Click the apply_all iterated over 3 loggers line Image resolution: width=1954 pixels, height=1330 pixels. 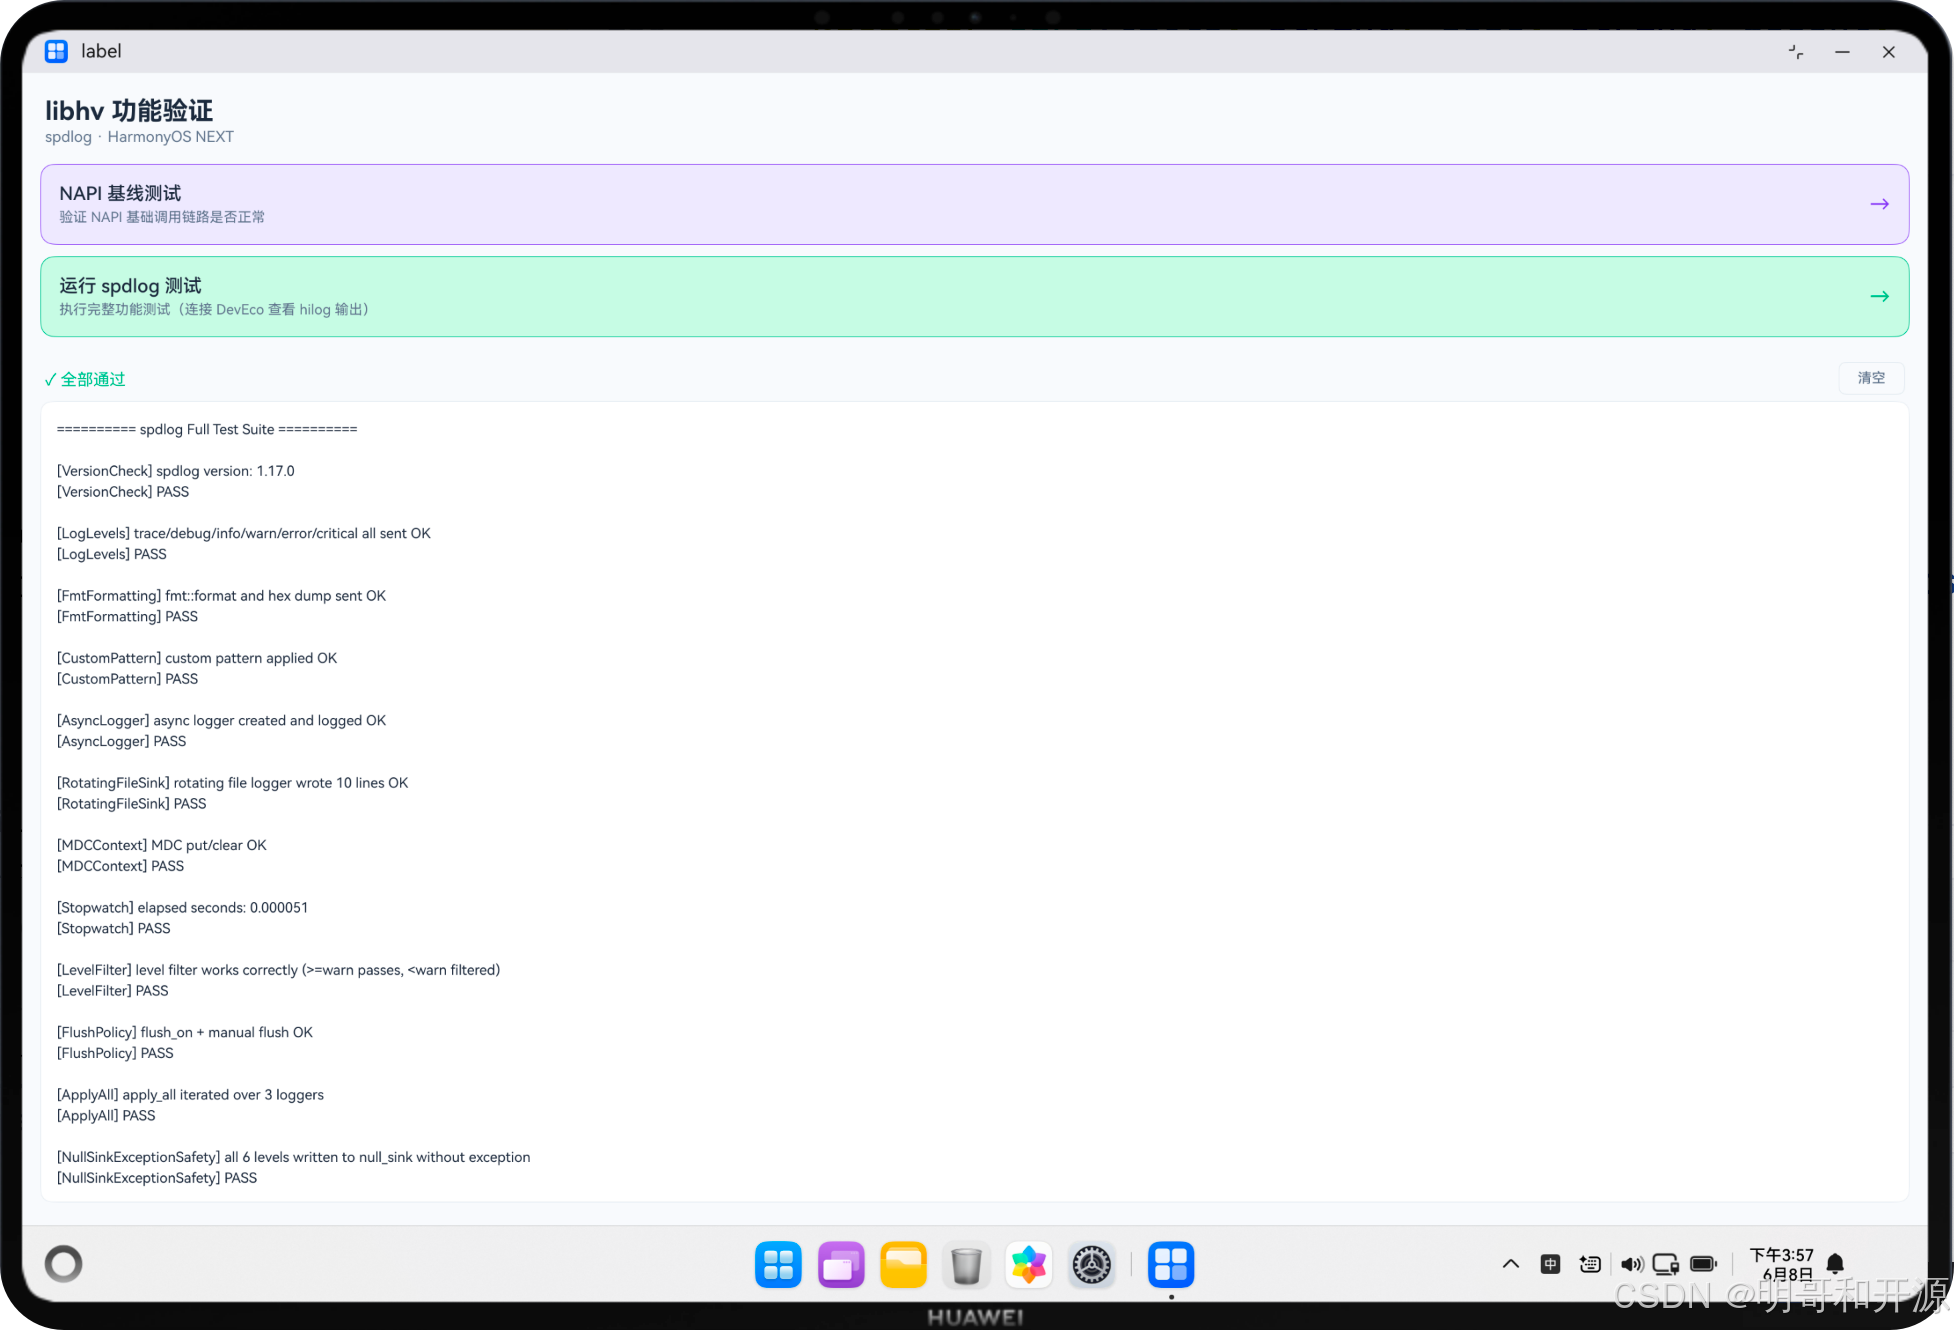[191, 1096]
